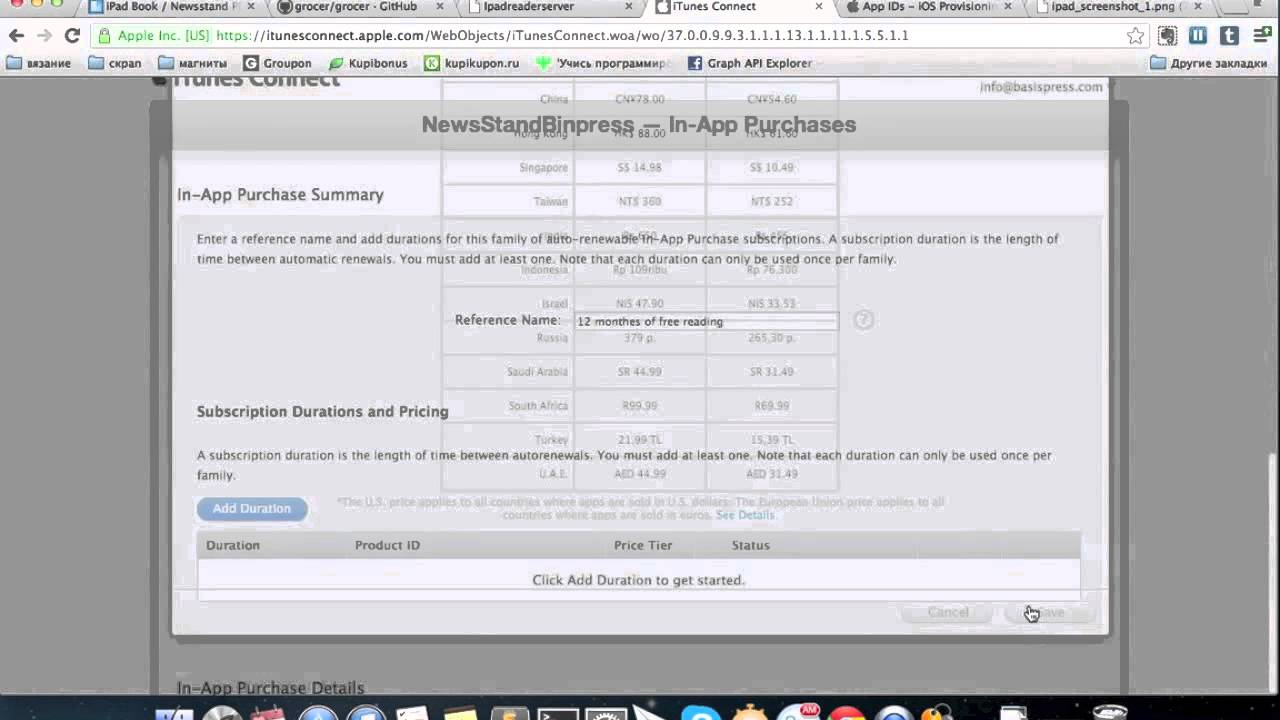
Task: Click the question mark help icon by Reference Name
Action: [x=863, y=320]
